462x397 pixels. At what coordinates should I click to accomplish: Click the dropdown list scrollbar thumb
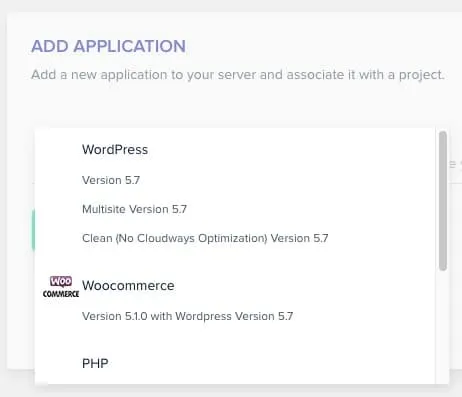tap(443, 201)
